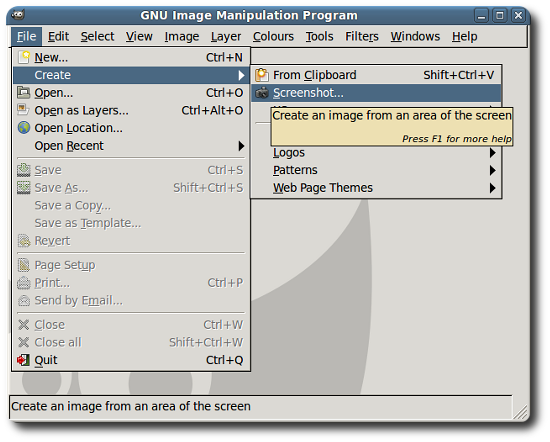The image size is (550, 442).
Task: Open the View menu
Action: pyautogui.click(x=139, y=36)
